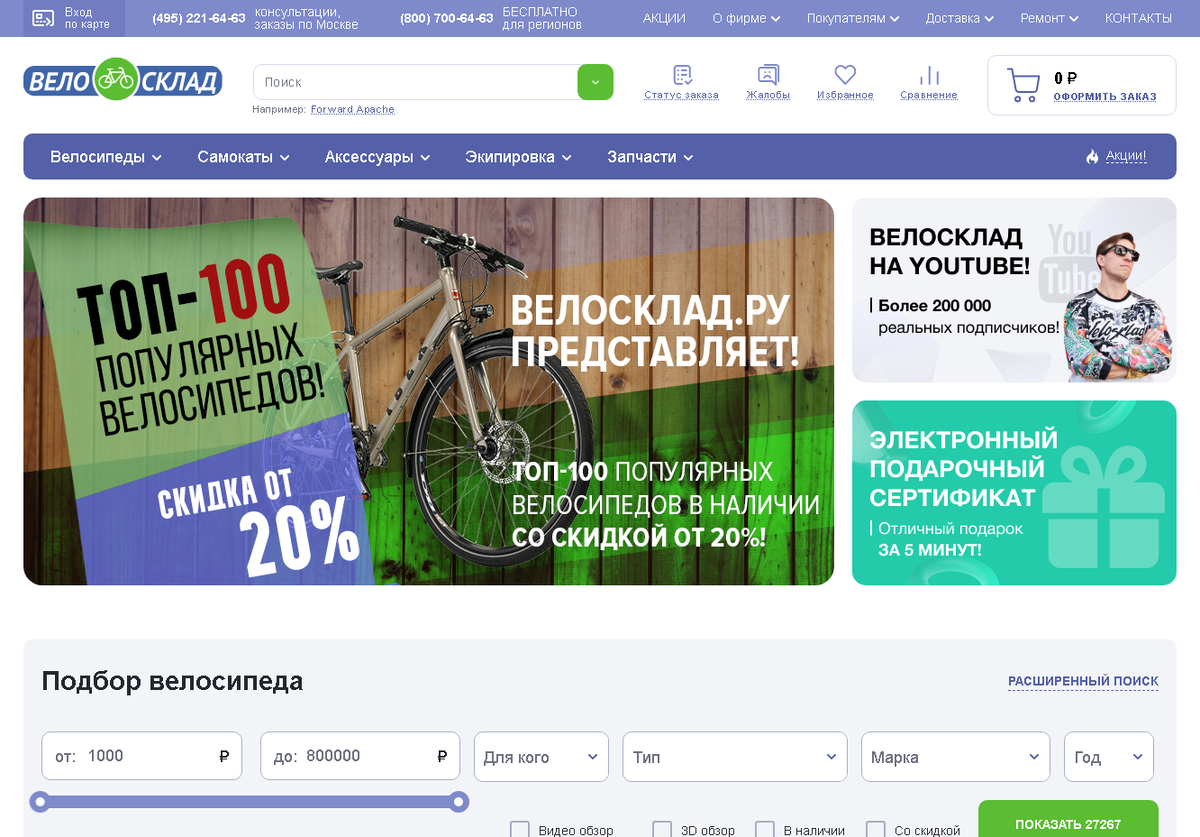Check the В наличии option

coord(765,830)
